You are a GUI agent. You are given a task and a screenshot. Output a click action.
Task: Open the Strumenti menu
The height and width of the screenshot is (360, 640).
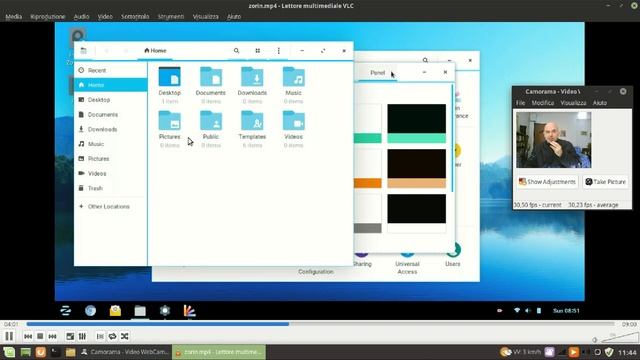(171, 17)
